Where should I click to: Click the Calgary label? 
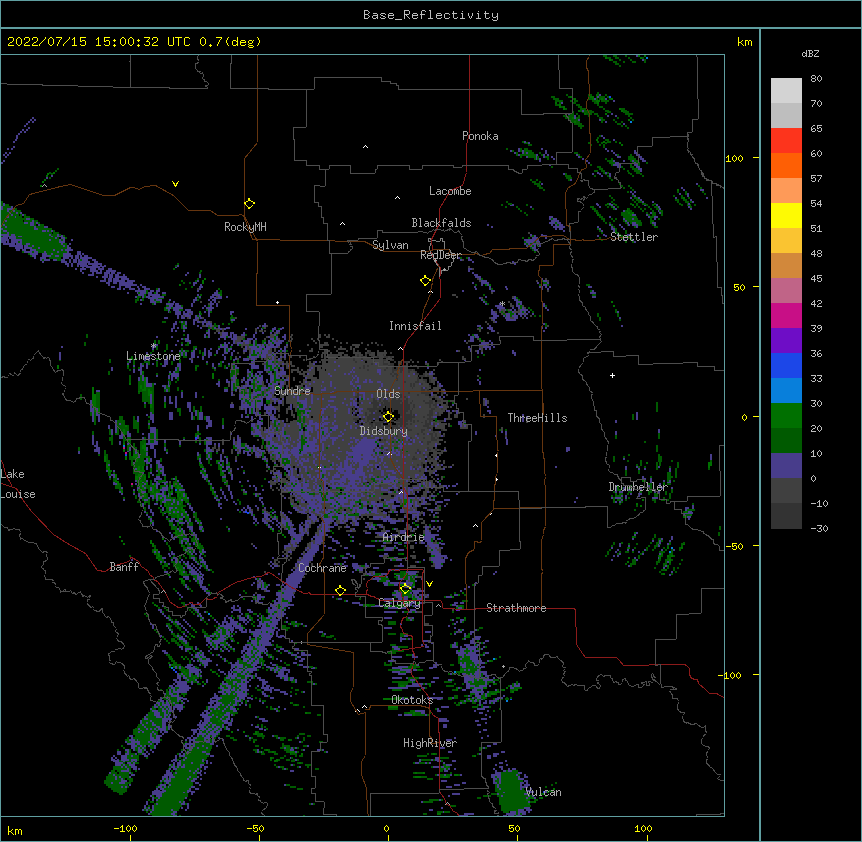coord(399,603)
